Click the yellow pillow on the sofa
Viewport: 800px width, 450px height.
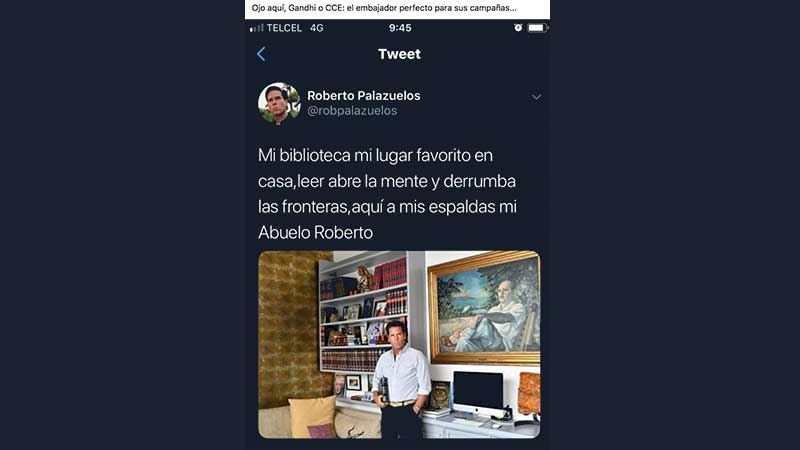[x=313, y=417]
